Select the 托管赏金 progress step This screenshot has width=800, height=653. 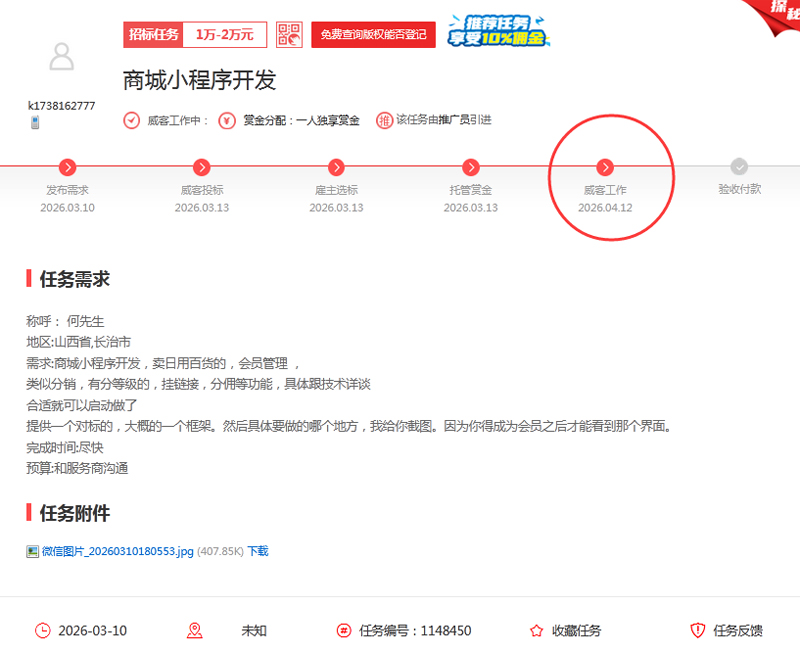471,168
